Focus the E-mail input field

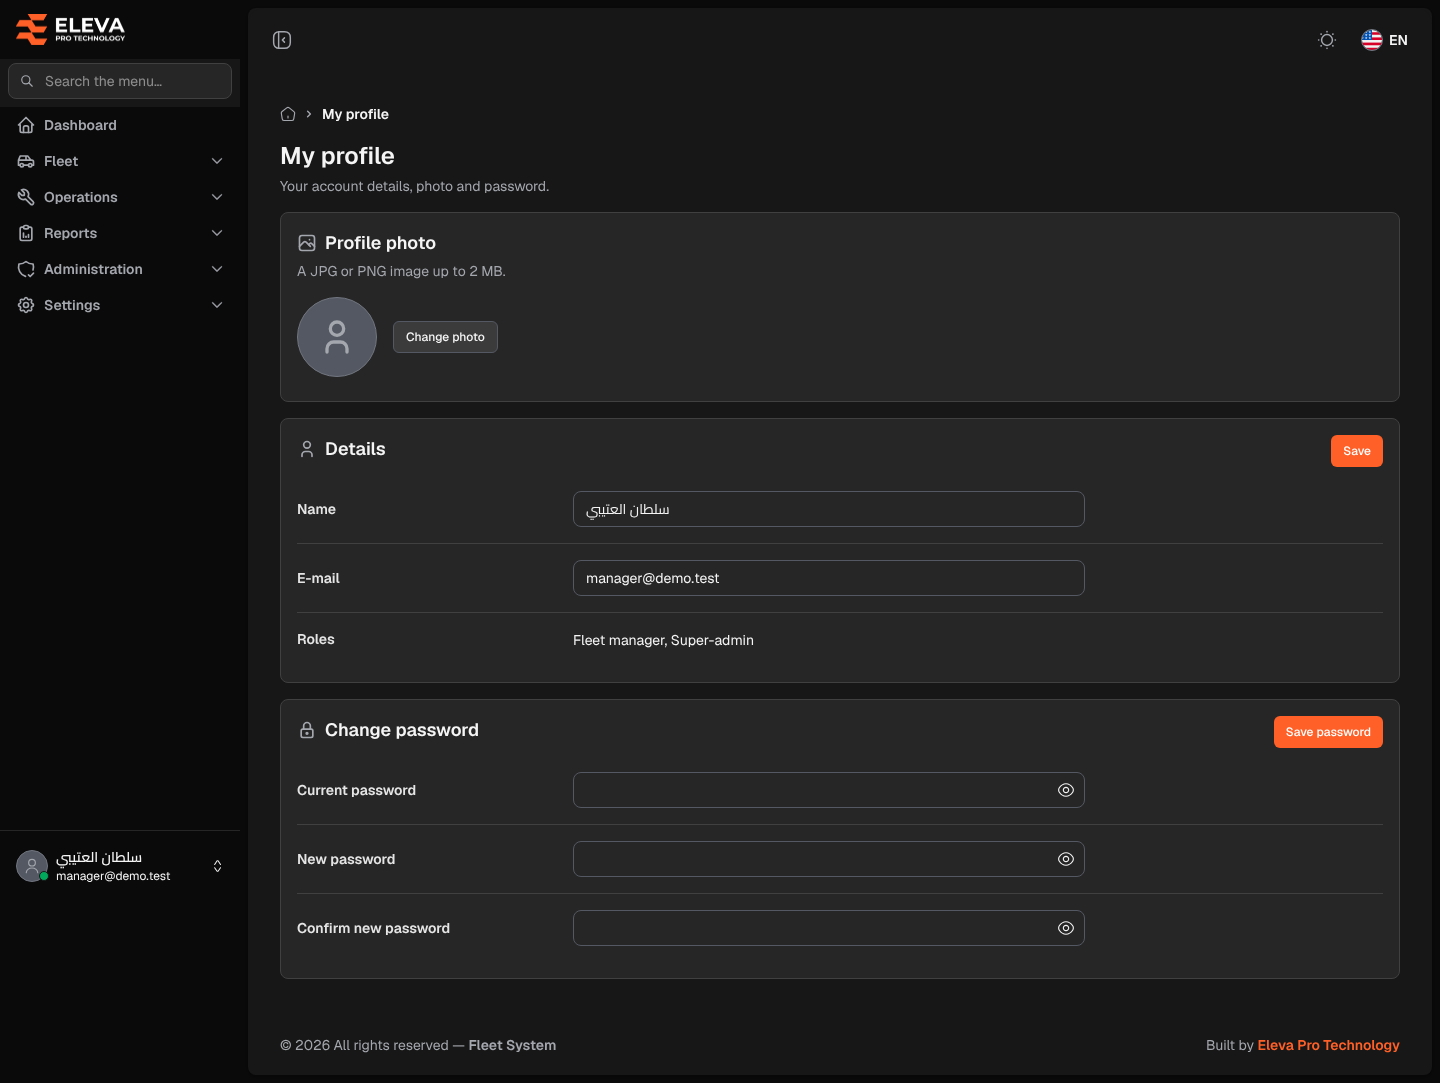point(829,578)
